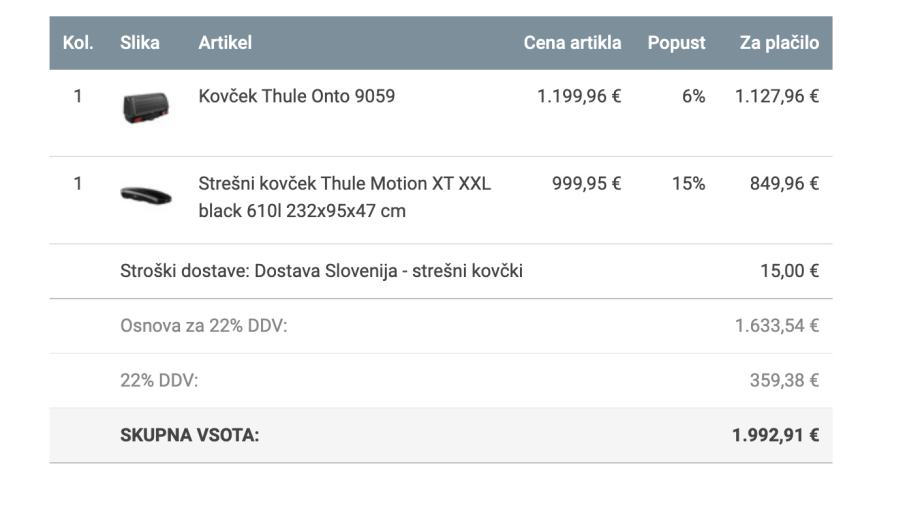Click the Stroški dostave shipping cost row label
Image resolution: width=920 pixels, height=515 pixels.
pyautogui.click(x=321, y=270)
